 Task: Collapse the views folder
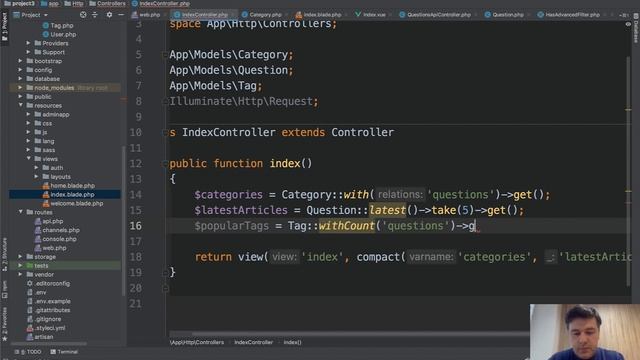click(28, 159)
